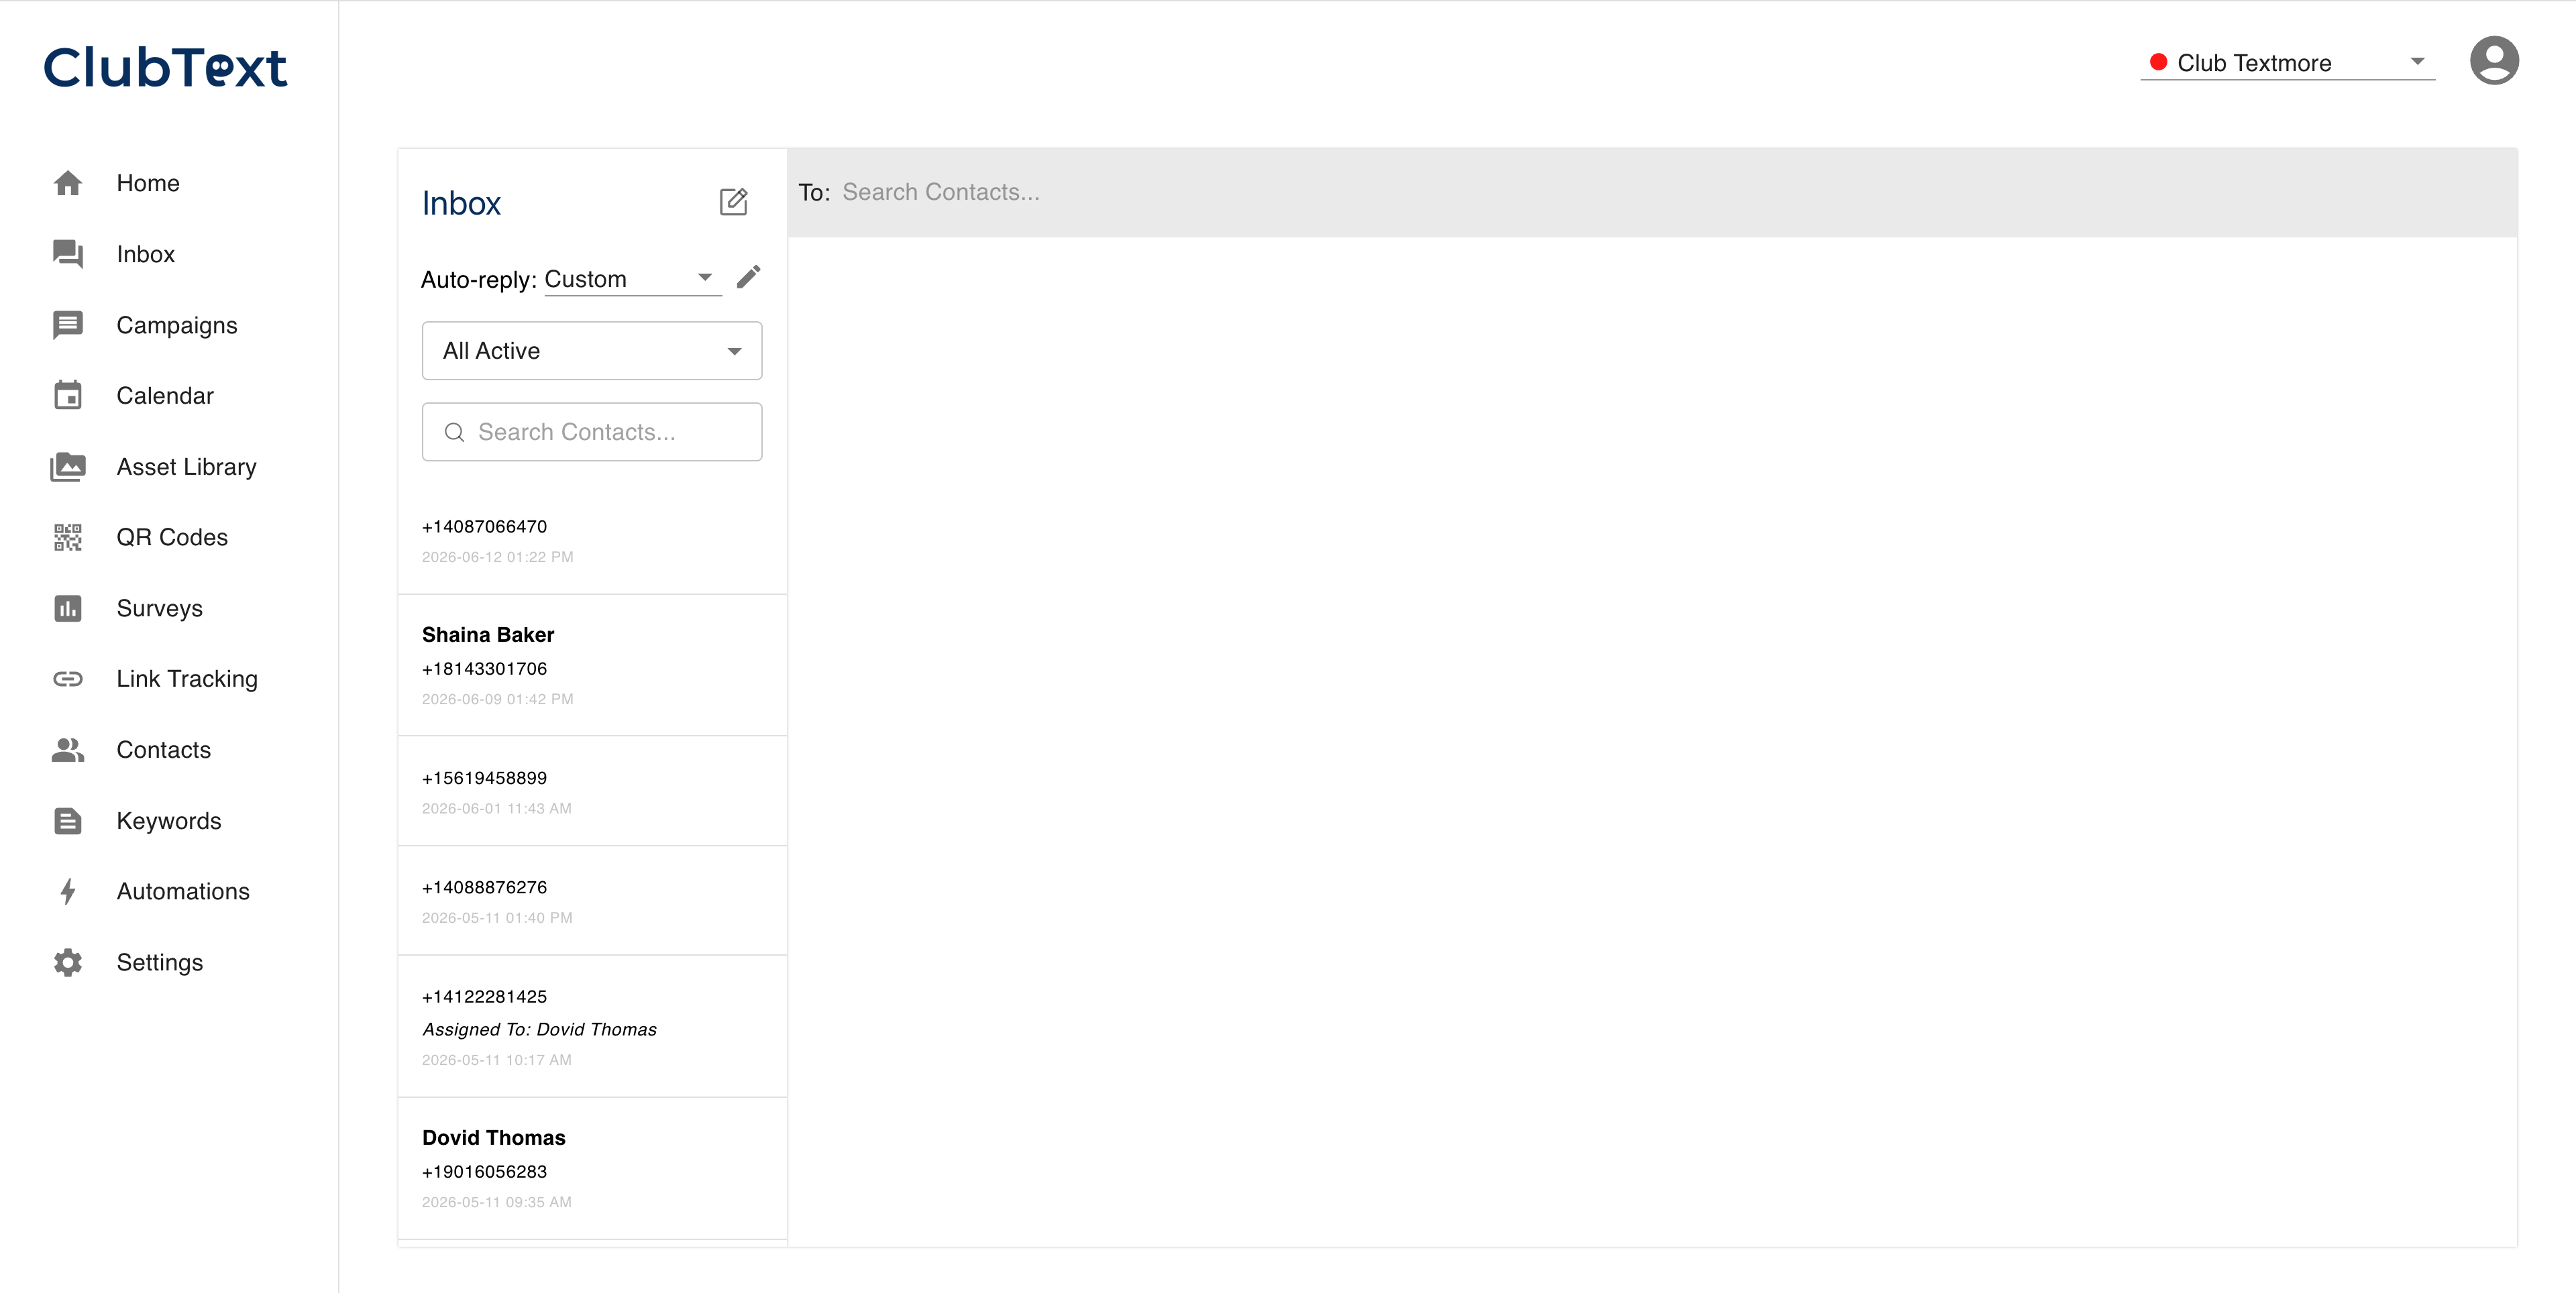Screen dimensions: 2576x1293
Task: Open Surveys menu label
Action: [x=160, y=608]
